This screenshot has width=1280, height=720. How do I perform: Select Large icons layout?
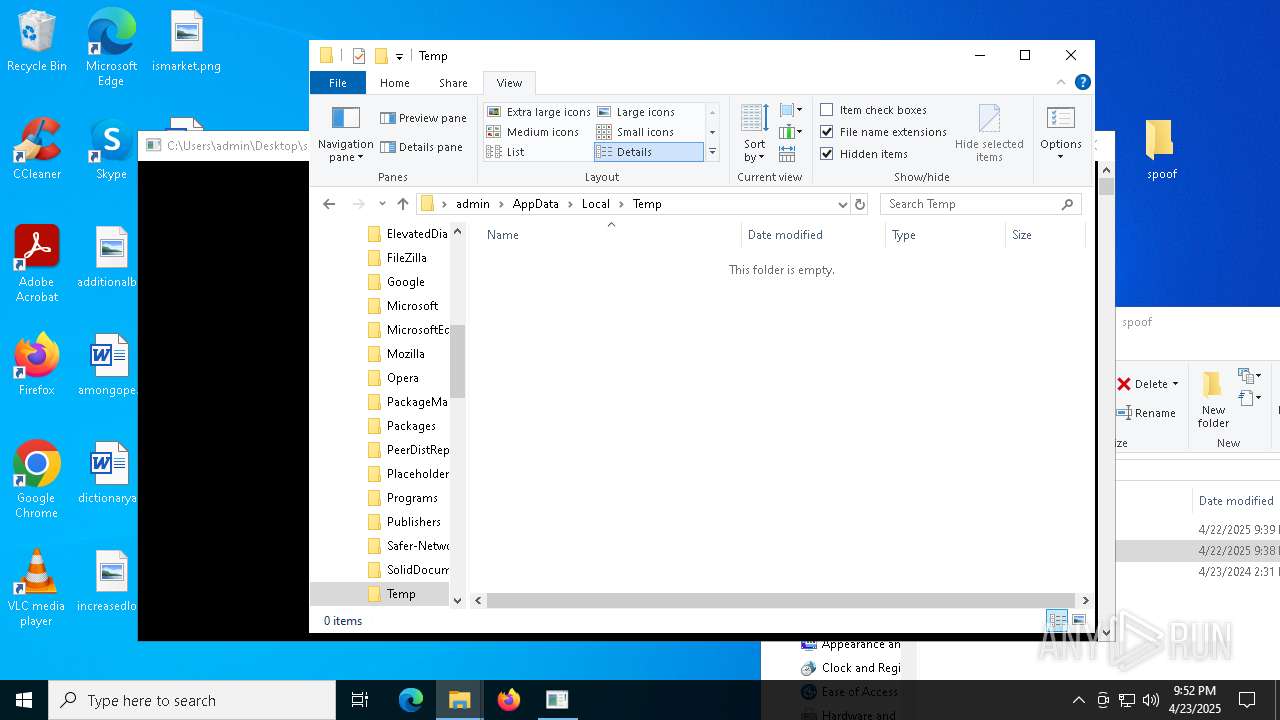tap(636, 112)
